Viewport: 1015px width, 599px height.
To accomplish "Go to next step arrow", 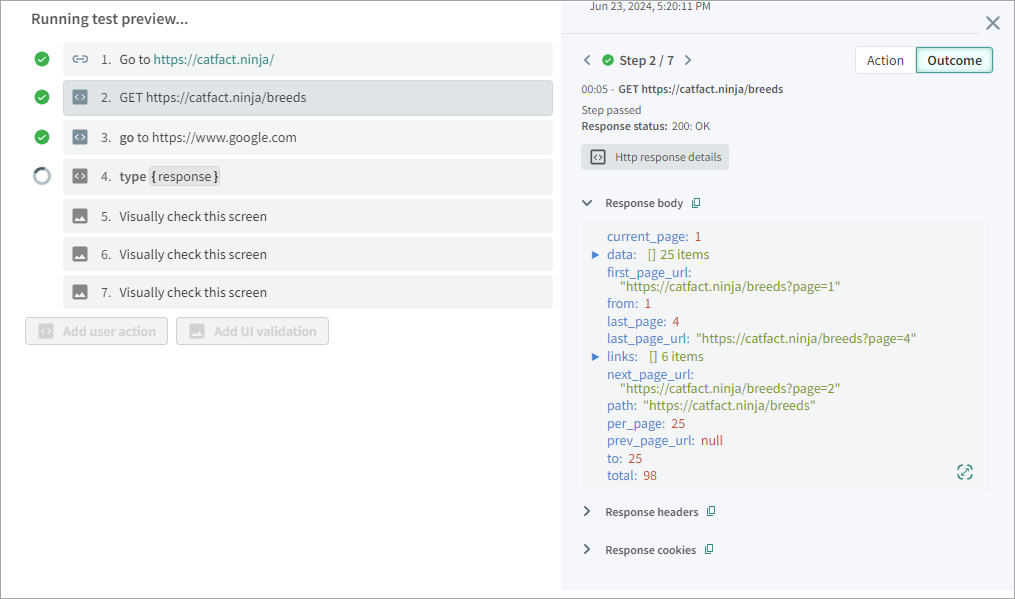I will 688,61.
